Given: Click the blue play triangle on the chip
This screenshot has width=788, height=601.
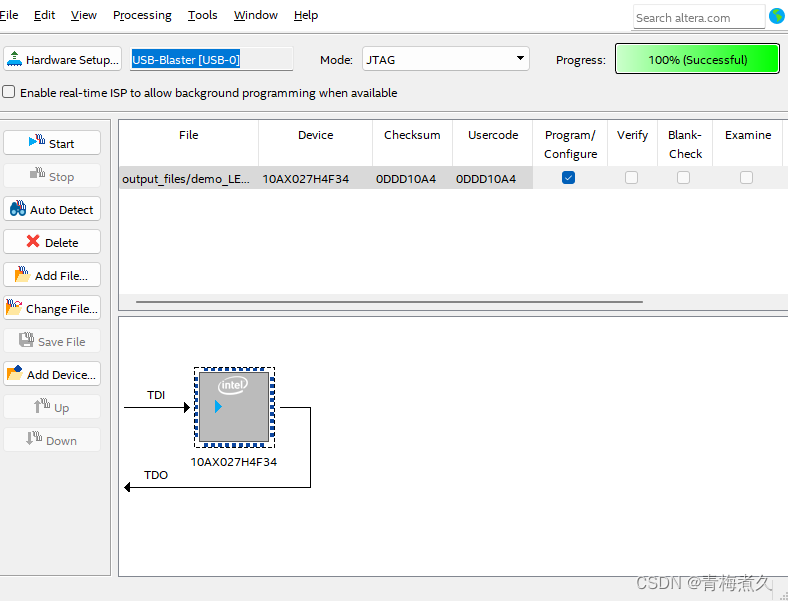Looking at the screenshot, I should [x=218, y=406].
